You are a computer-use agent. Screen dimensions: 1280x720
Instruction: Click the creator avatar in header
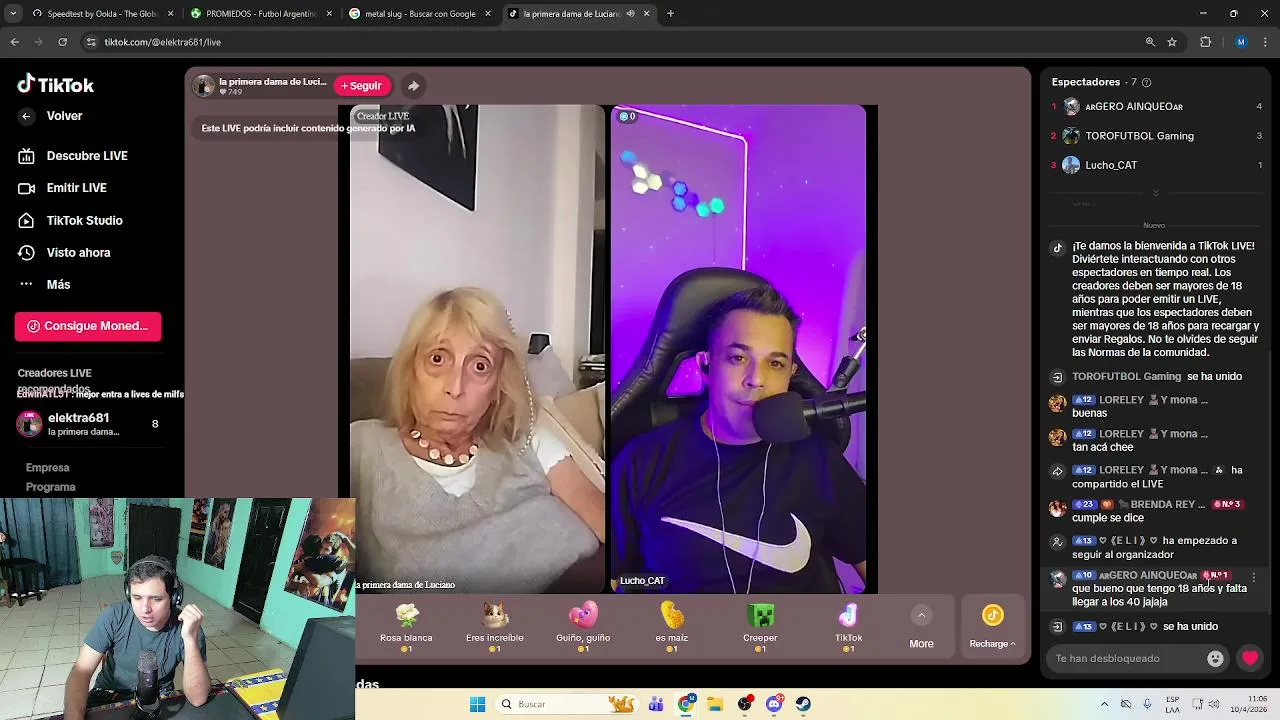[x=204, y=86]
